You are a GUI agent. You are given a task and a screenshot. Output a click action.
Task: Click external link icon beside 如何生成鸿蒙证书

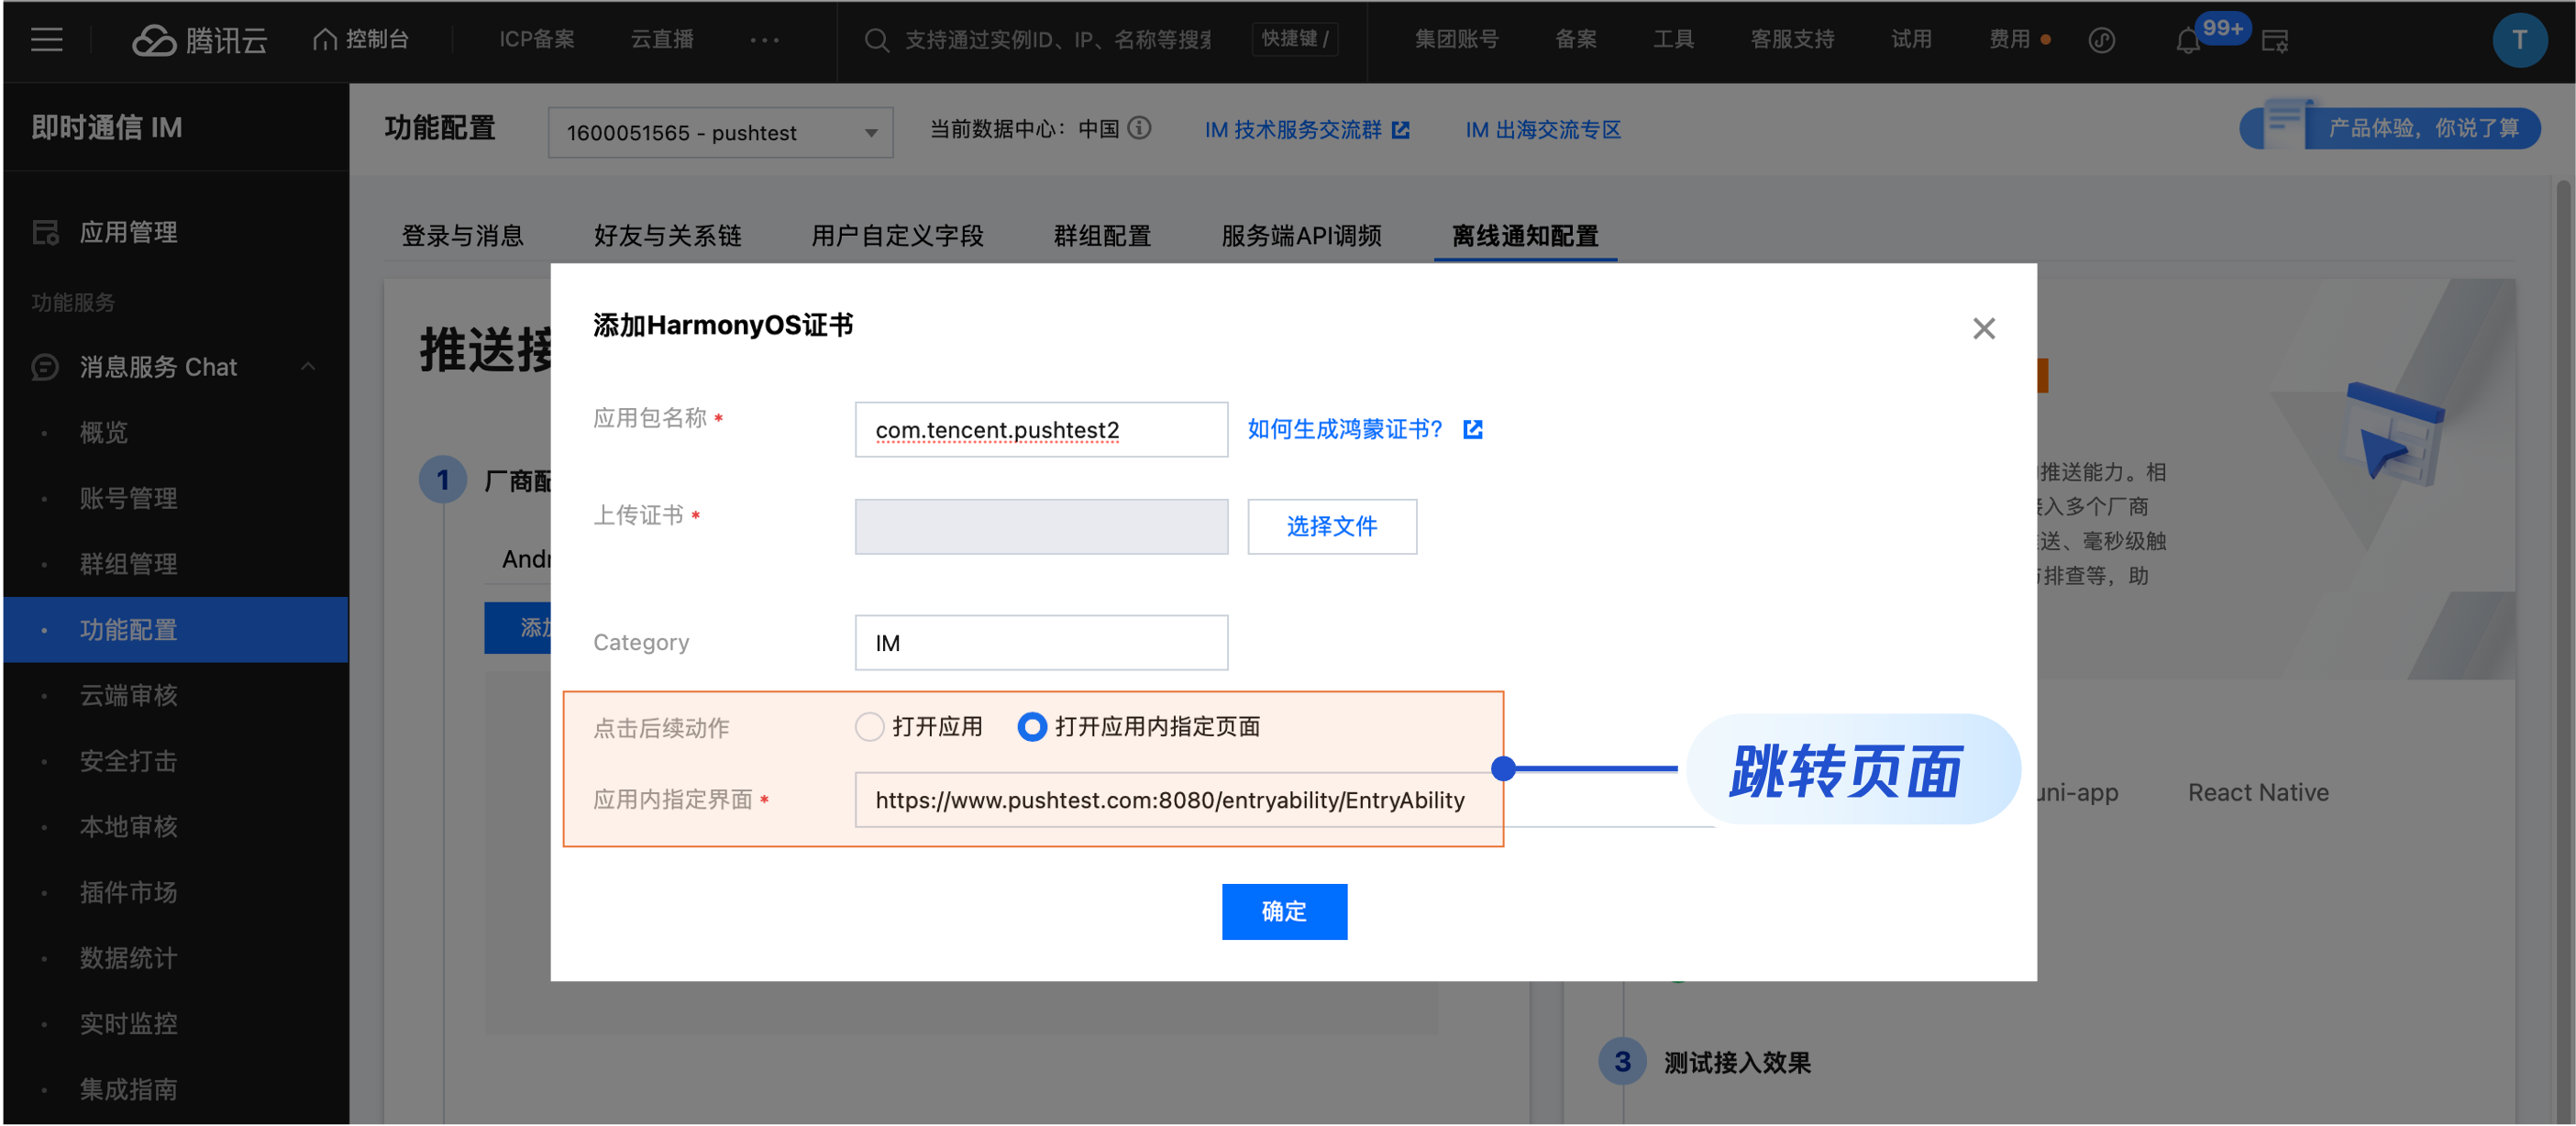(x=1472, y=429)
